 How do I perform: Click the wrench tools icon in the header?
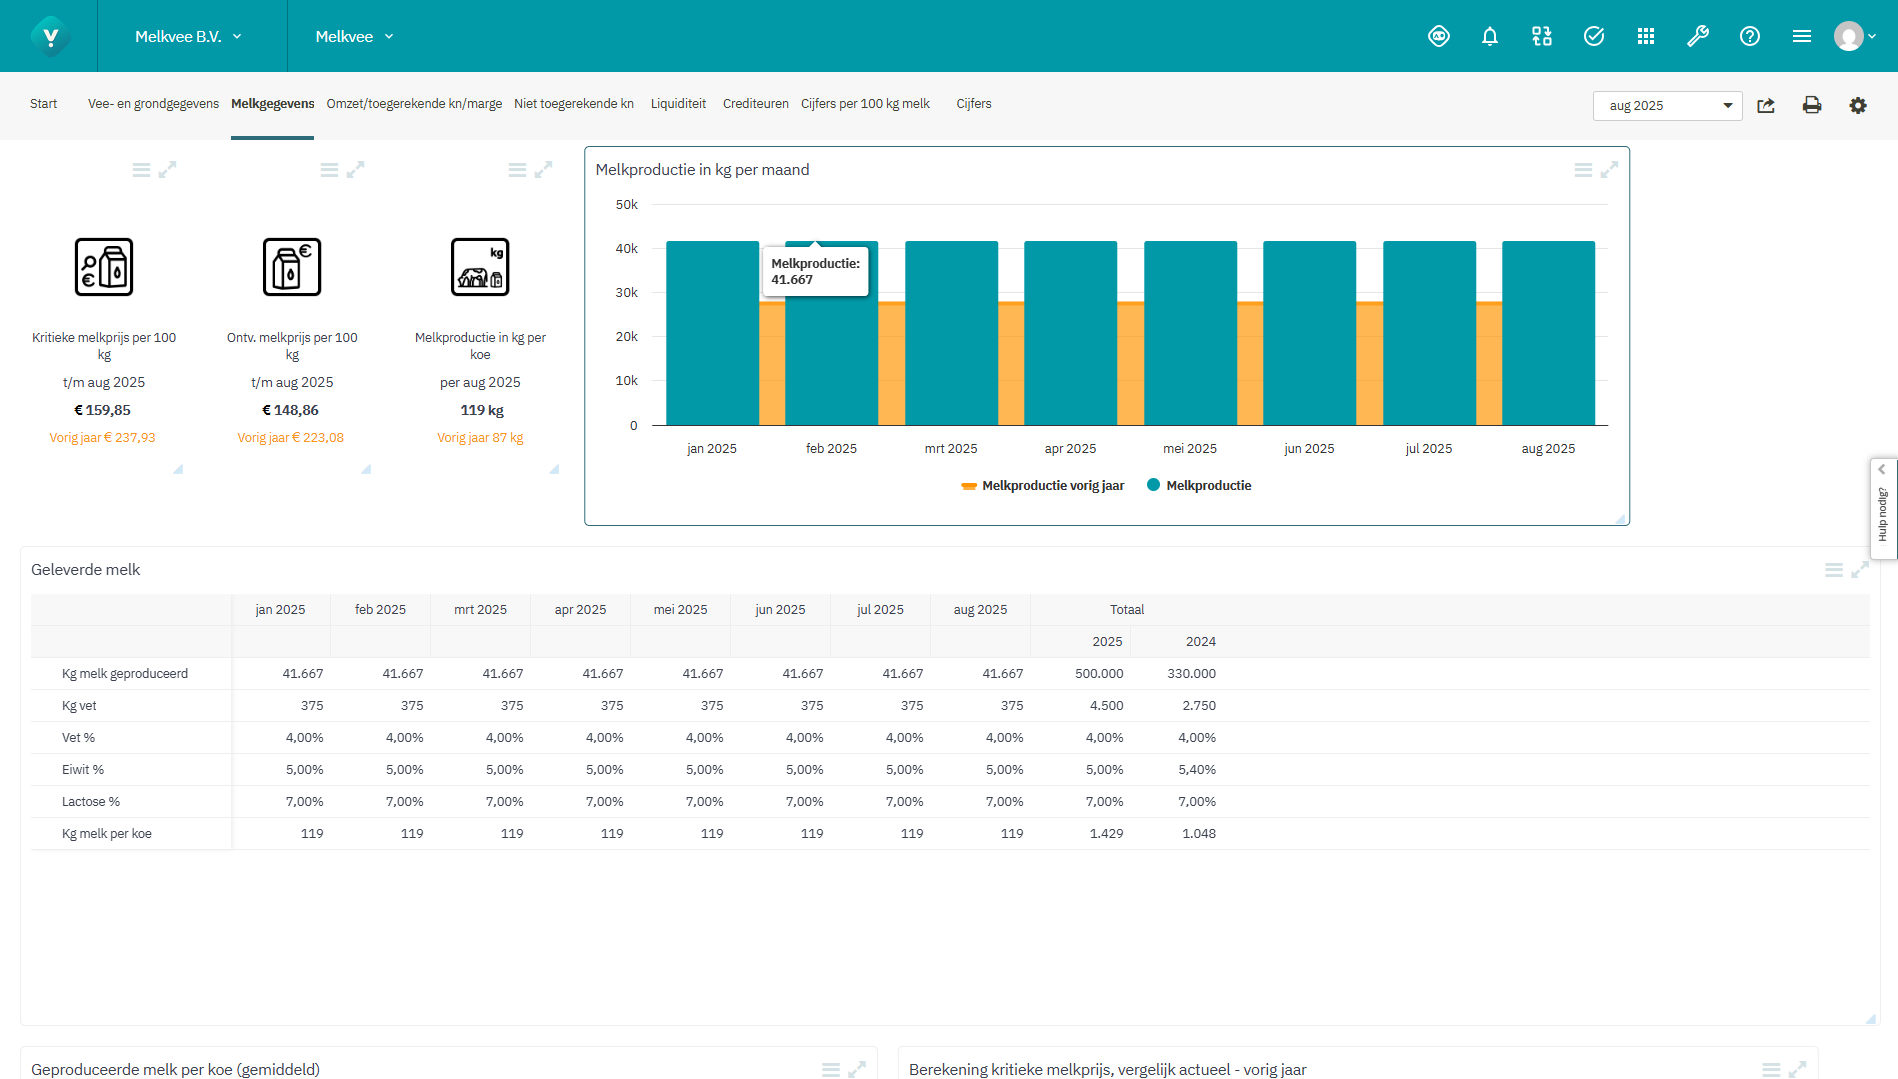[1698, 36]
